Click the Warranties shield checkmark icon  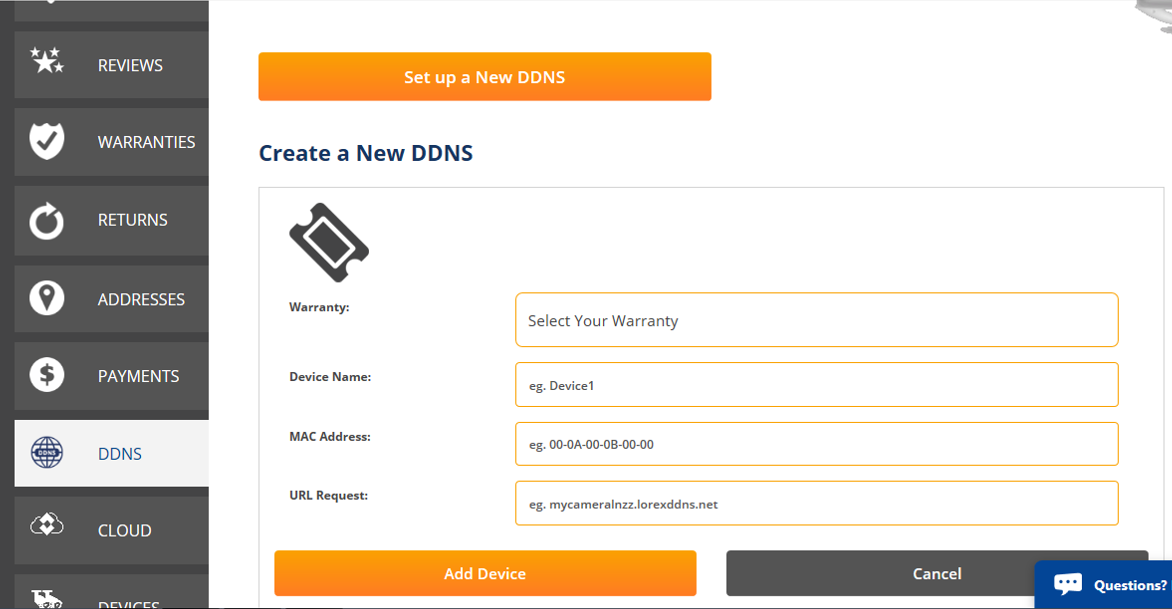(x=47, y=141)
